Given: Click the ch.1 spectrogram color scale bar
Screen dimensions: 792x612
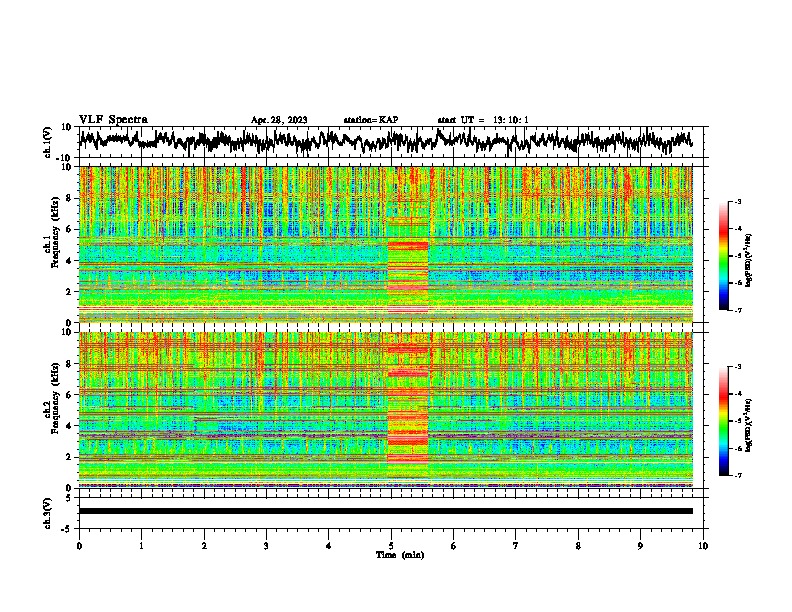Looking at the screenshot, I should [x=723, y=256].
